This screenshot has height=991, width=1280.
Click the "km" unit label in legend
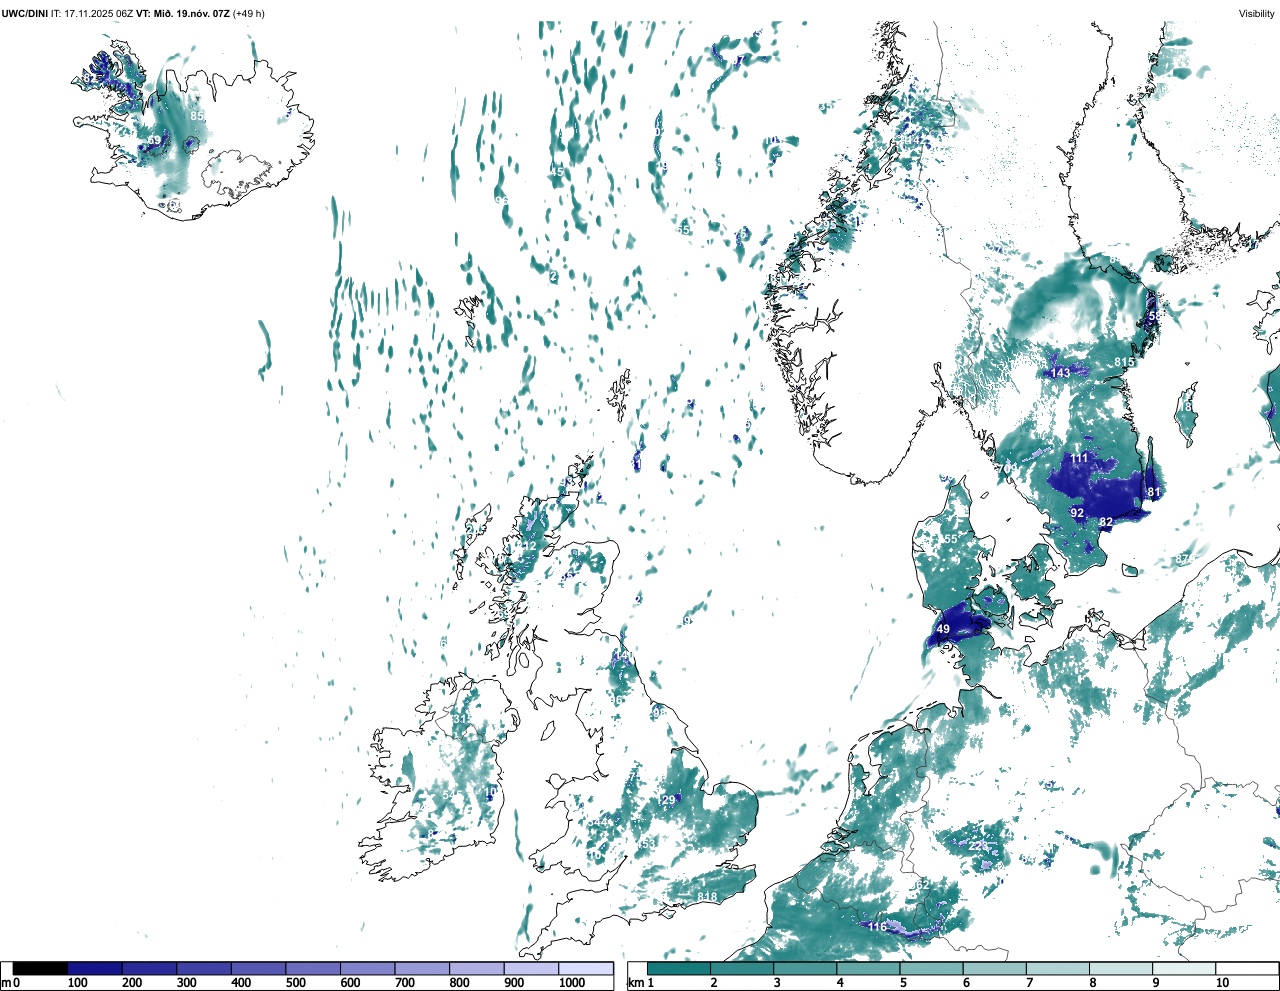[636, 983]
